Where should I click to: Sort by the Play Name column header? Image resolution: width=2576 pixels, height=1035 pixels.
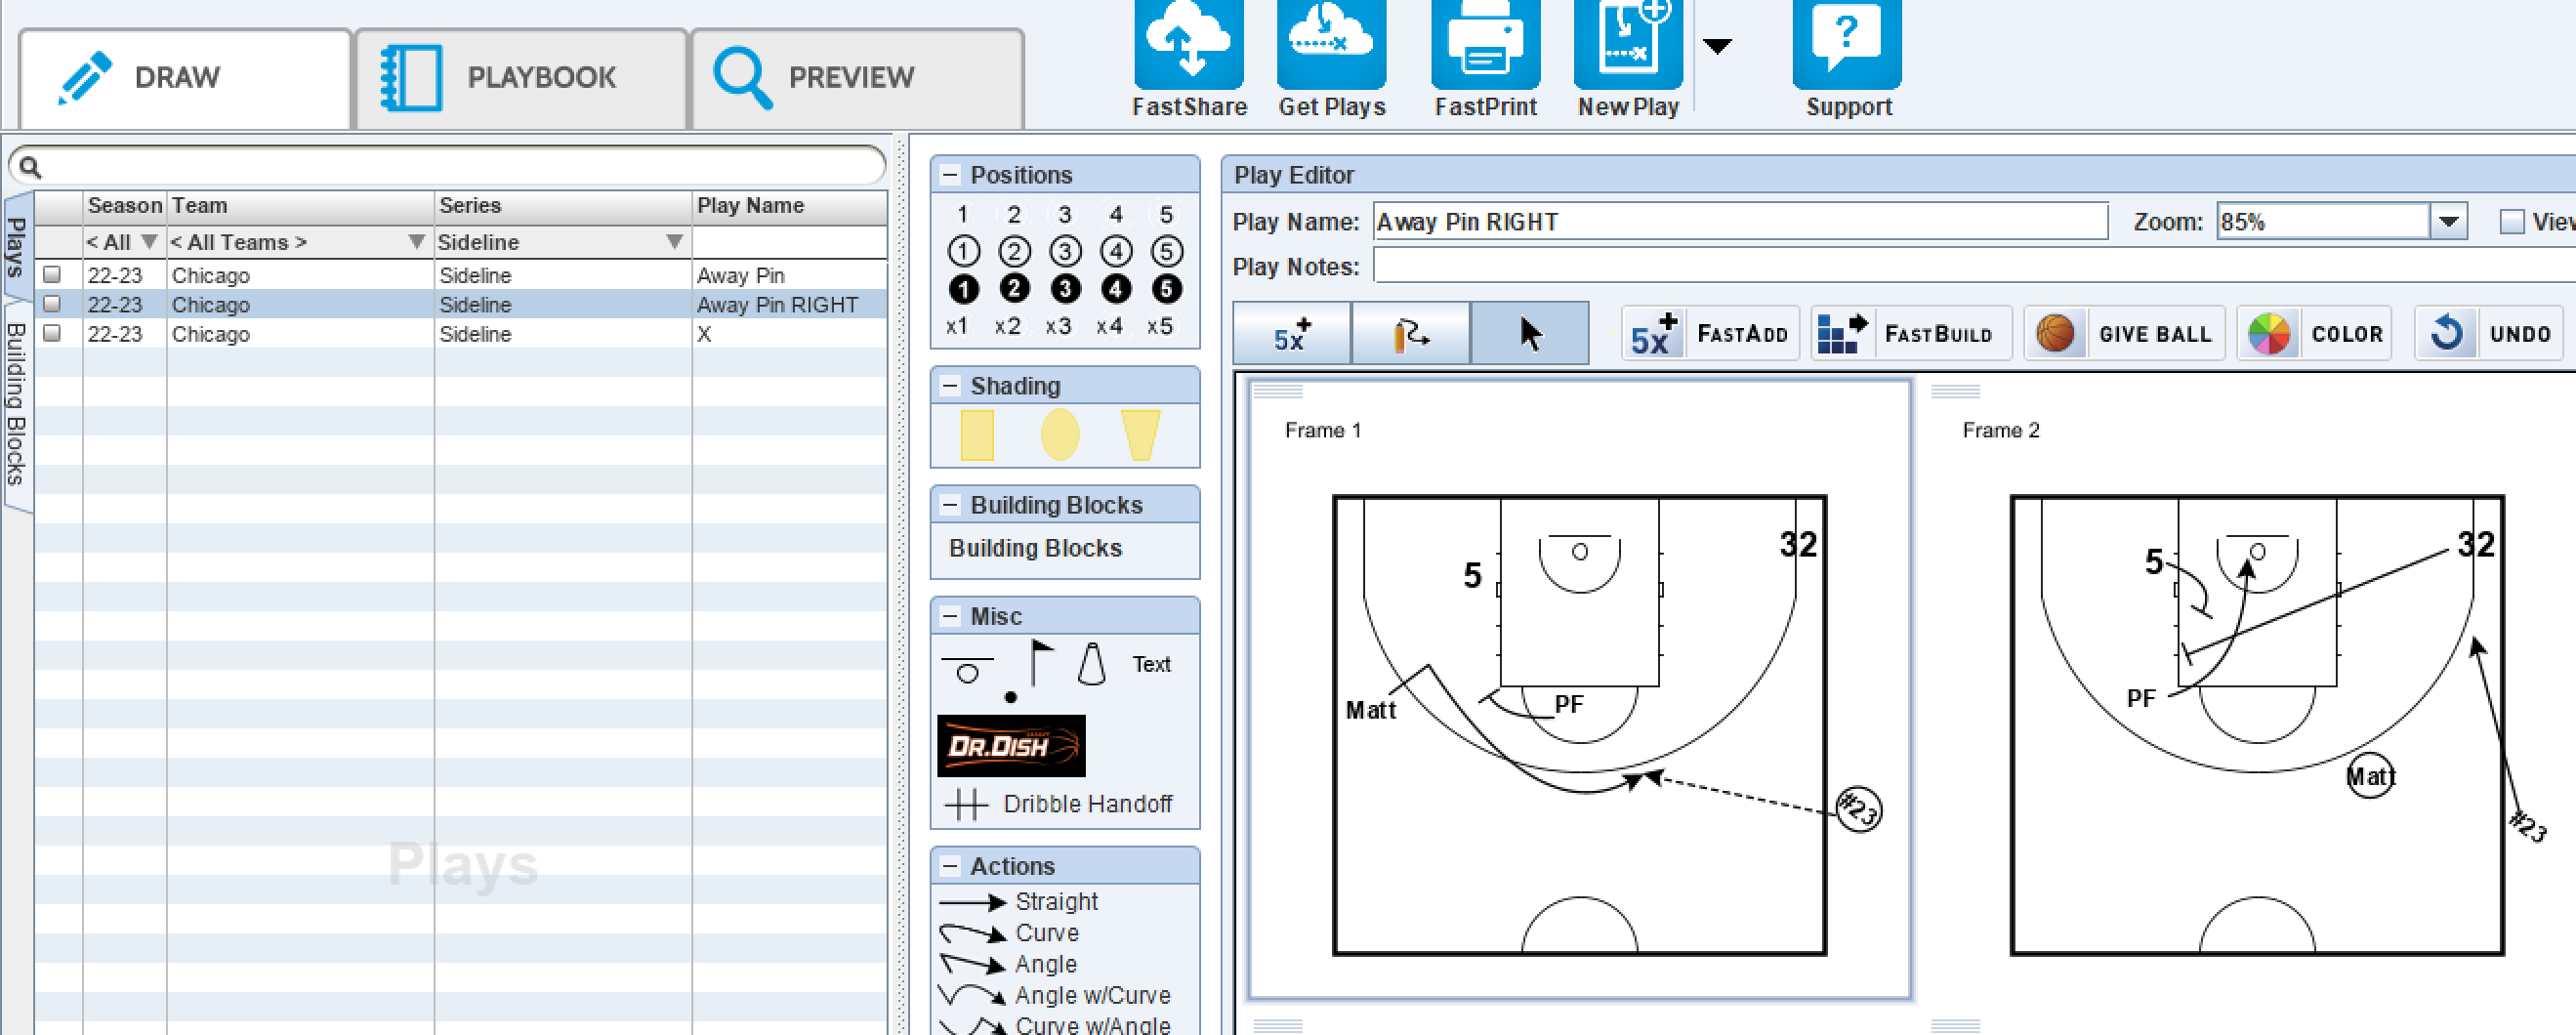(789, 206)
